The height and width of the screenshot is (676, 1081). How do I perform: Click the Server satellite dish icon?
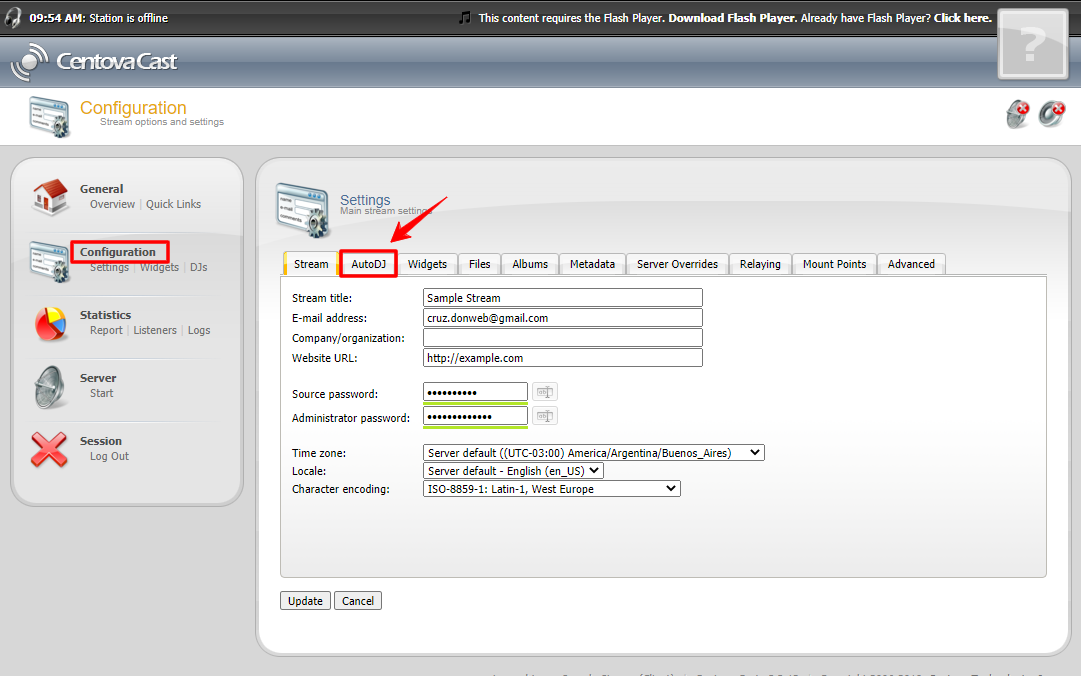[50, 387]
